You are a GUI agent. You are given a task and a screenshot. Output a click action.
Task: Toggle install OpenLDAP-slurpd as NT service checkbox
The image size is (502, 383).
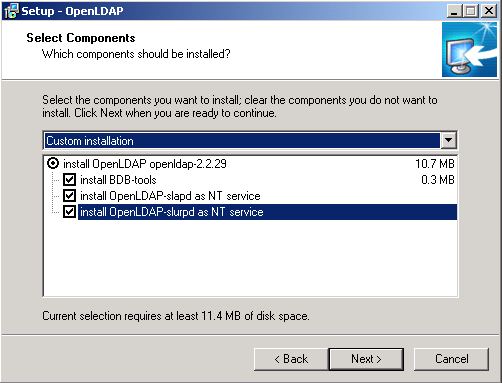tap(69, 212)
